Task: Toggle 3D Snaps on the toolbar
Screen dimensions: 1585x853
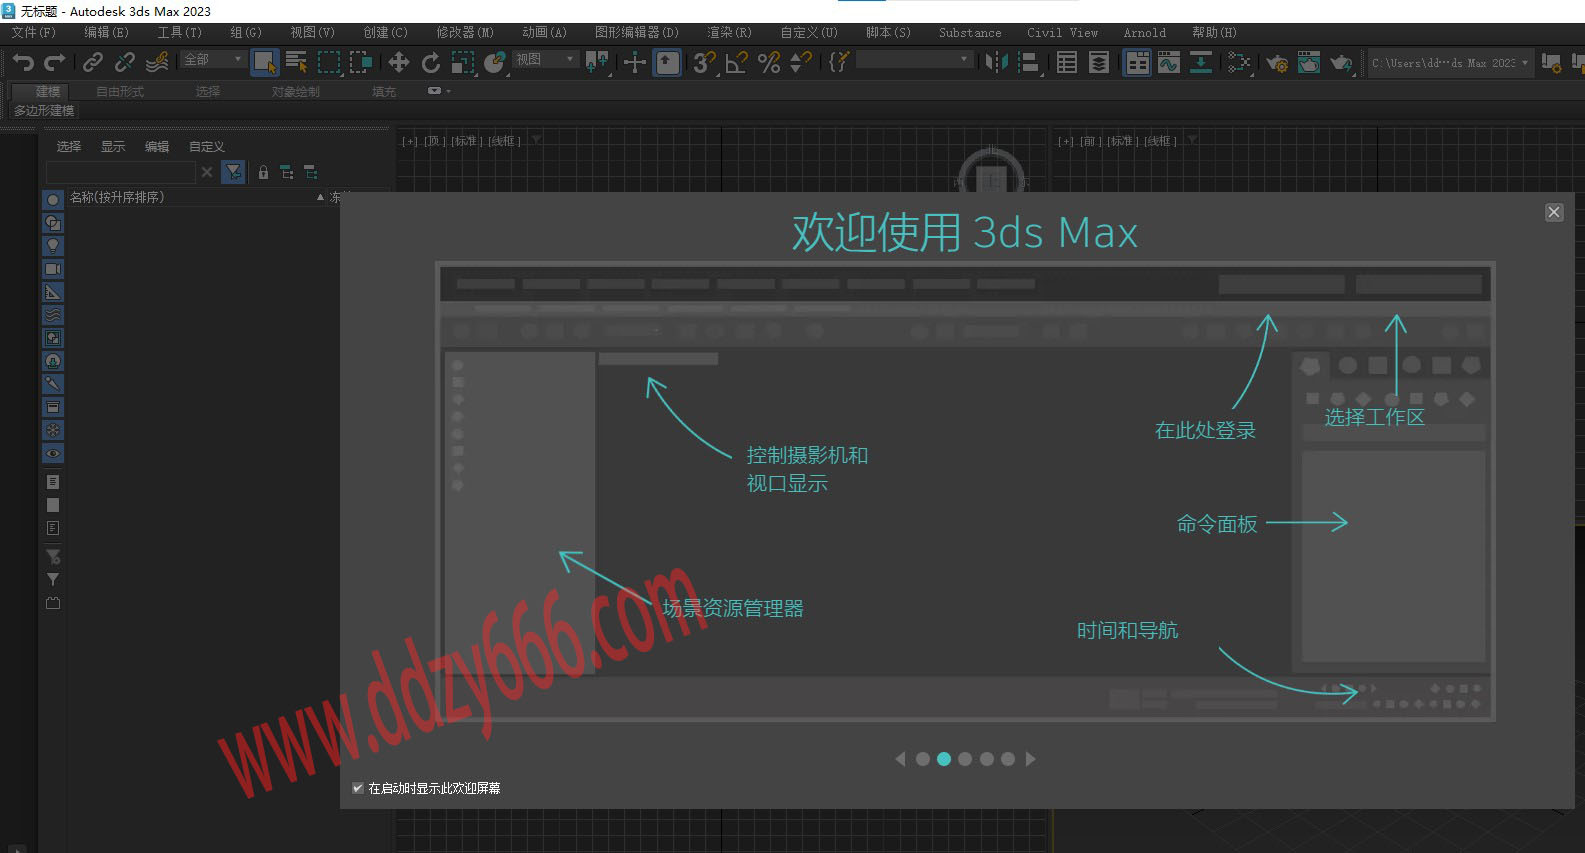Action: click(705, 63)
